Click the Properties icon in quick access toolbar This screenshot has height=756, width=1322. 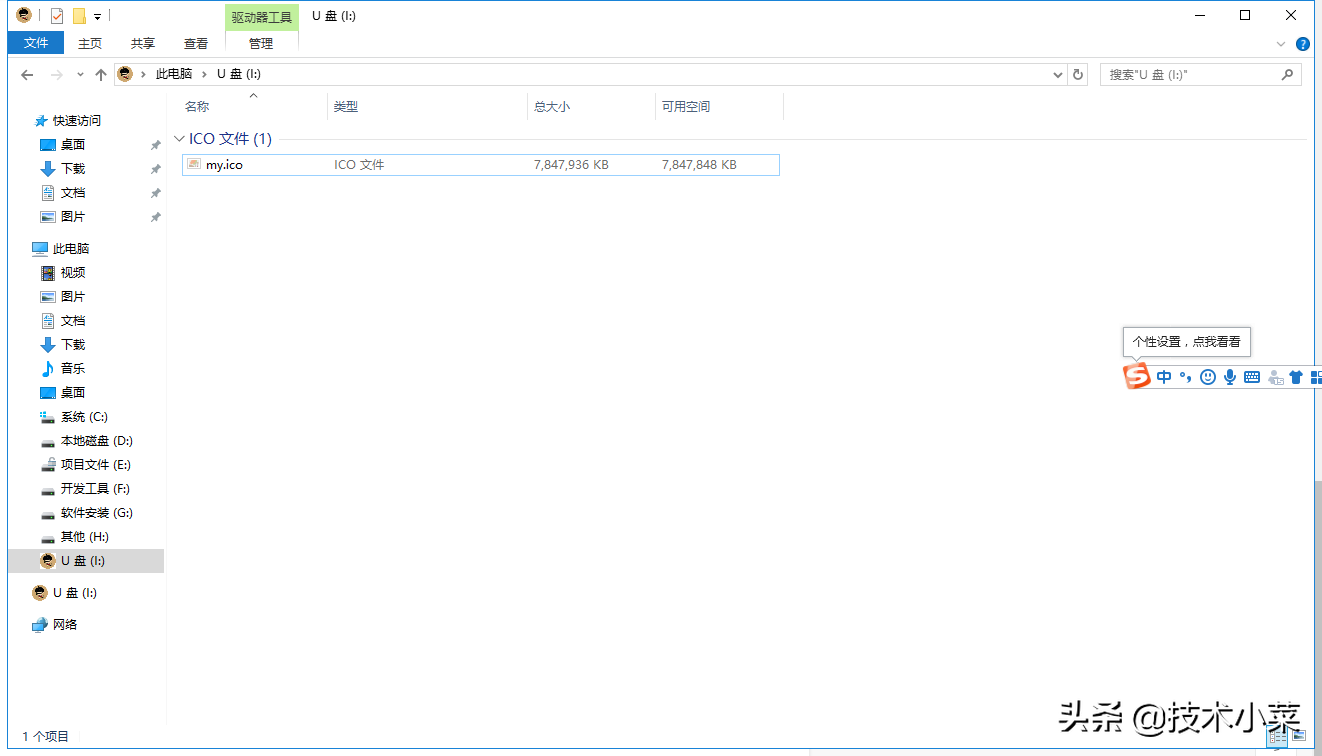(x=56, y=15)
